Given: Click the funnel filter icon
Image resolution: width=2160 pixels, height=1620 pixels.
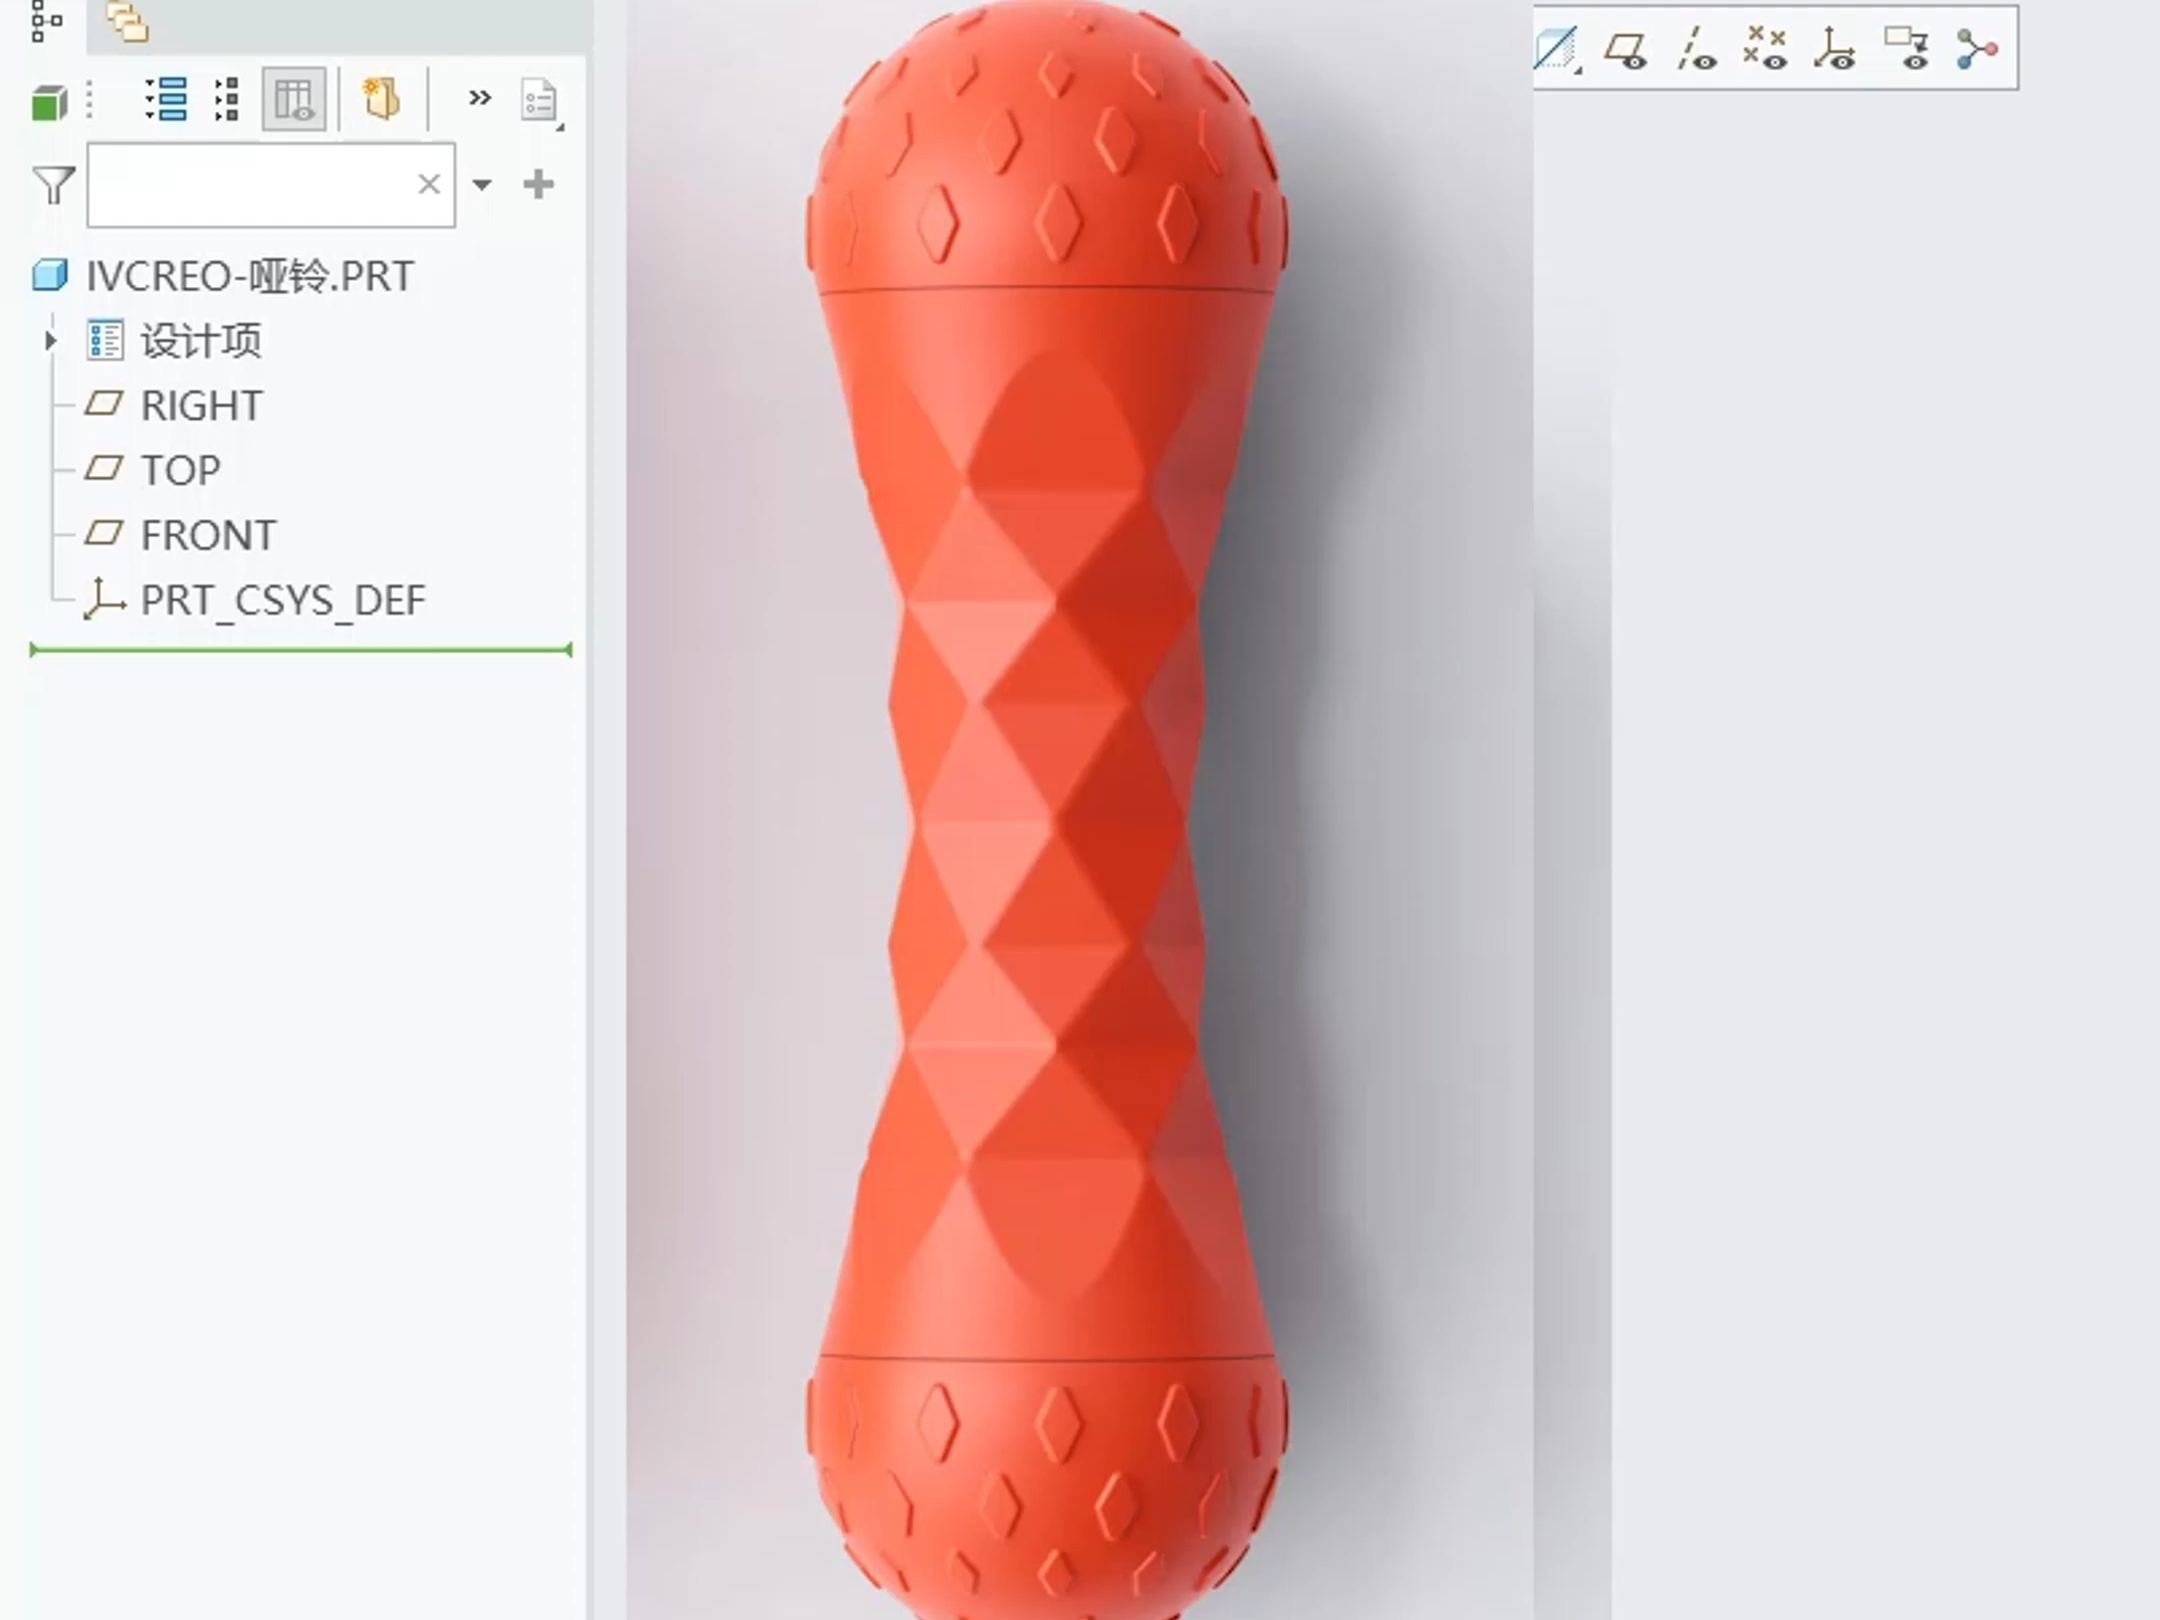Looking at the screenshot, I should point(54,185).
